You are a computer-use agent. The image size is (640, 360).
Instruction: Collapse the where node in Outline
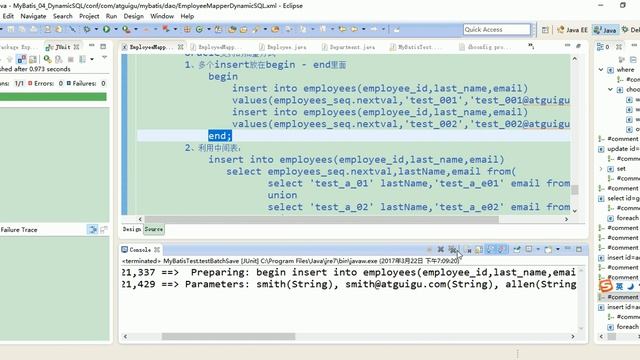pyautogui.click(x=601, y=69)
